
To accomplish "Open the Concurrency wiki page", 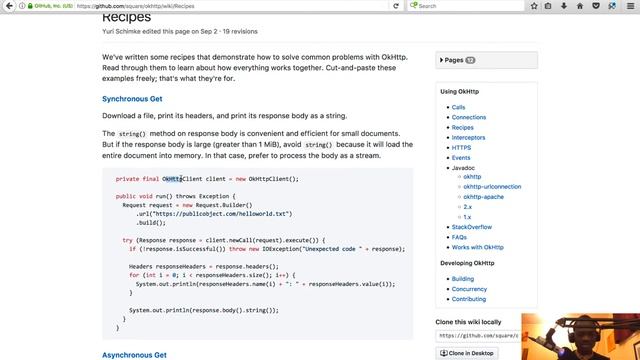I will point(469,289).
